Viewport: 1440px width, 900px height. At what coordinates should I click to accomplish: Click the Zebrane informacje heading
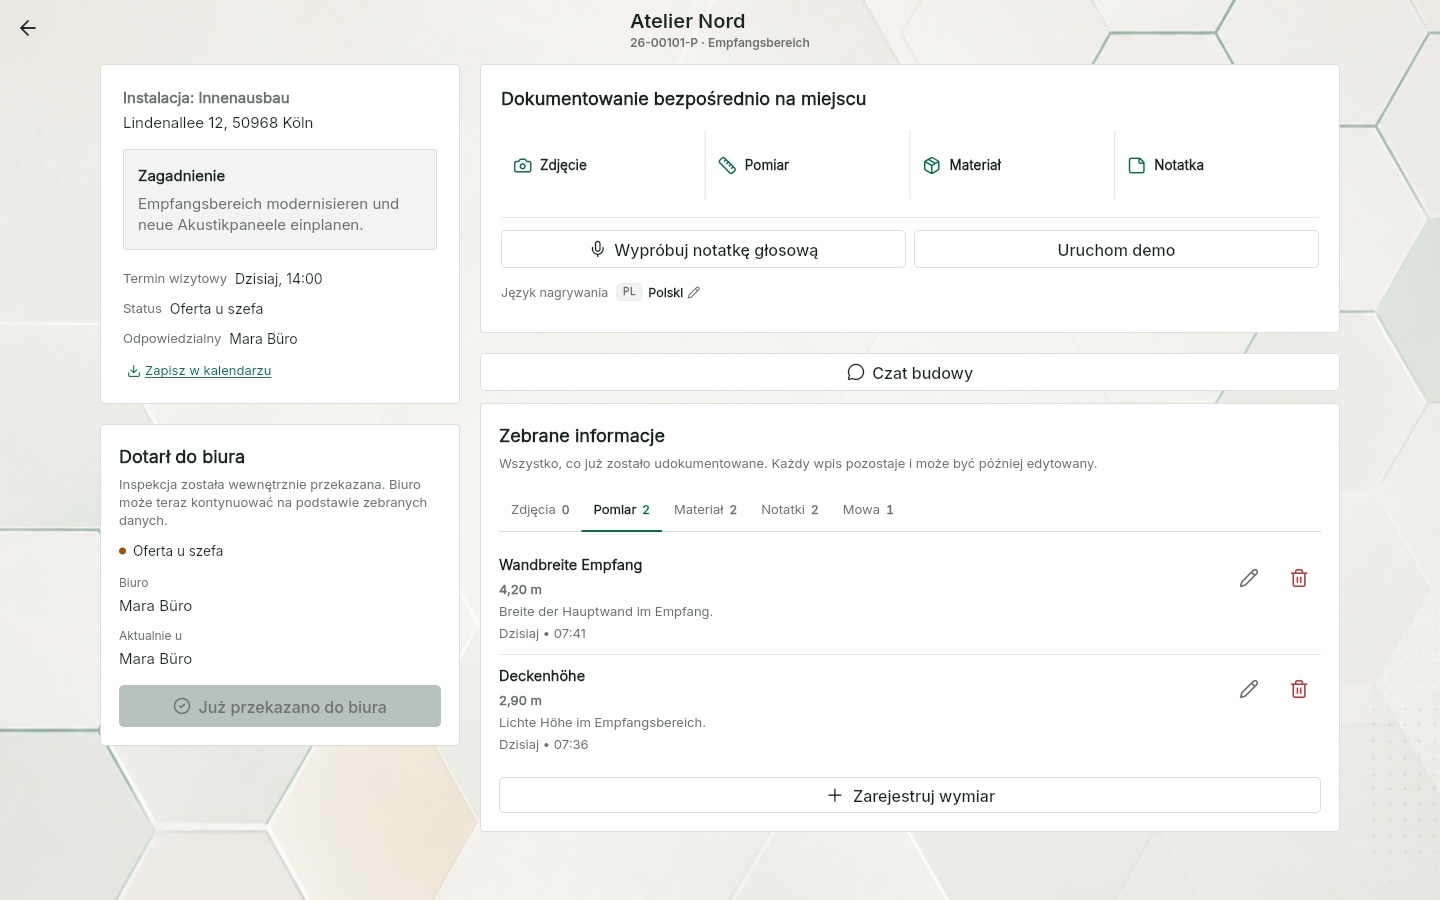tap(582, 436)
